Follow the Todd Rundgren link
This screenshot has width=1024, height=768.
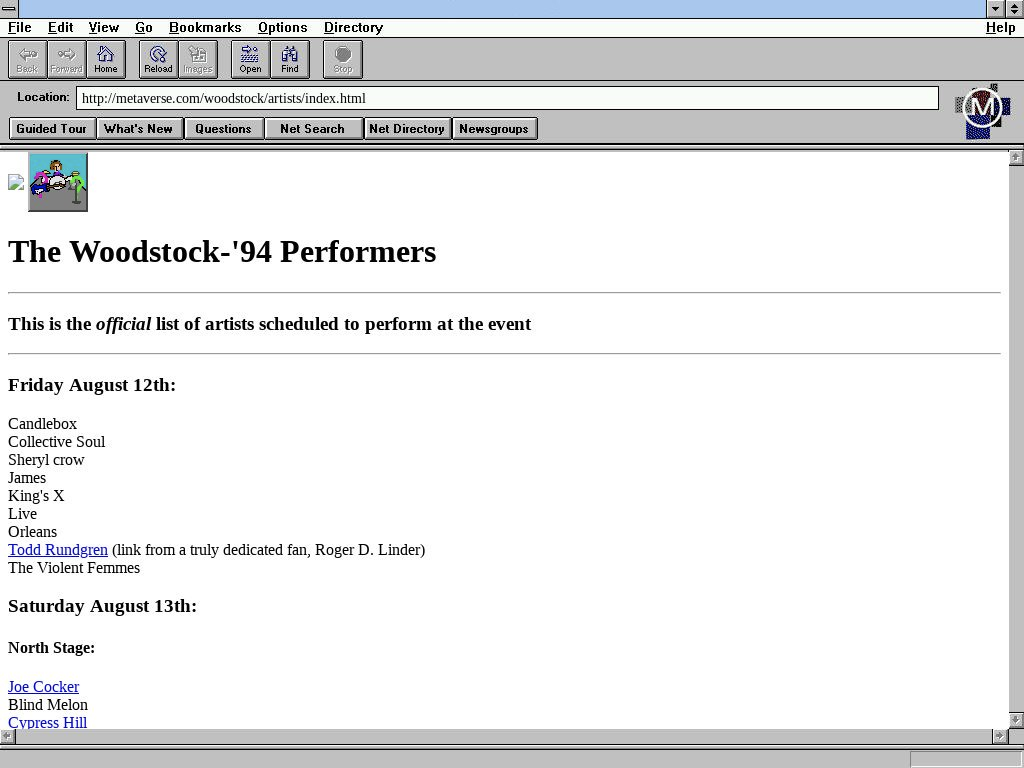pyautogui.click(x=58, y=550)
